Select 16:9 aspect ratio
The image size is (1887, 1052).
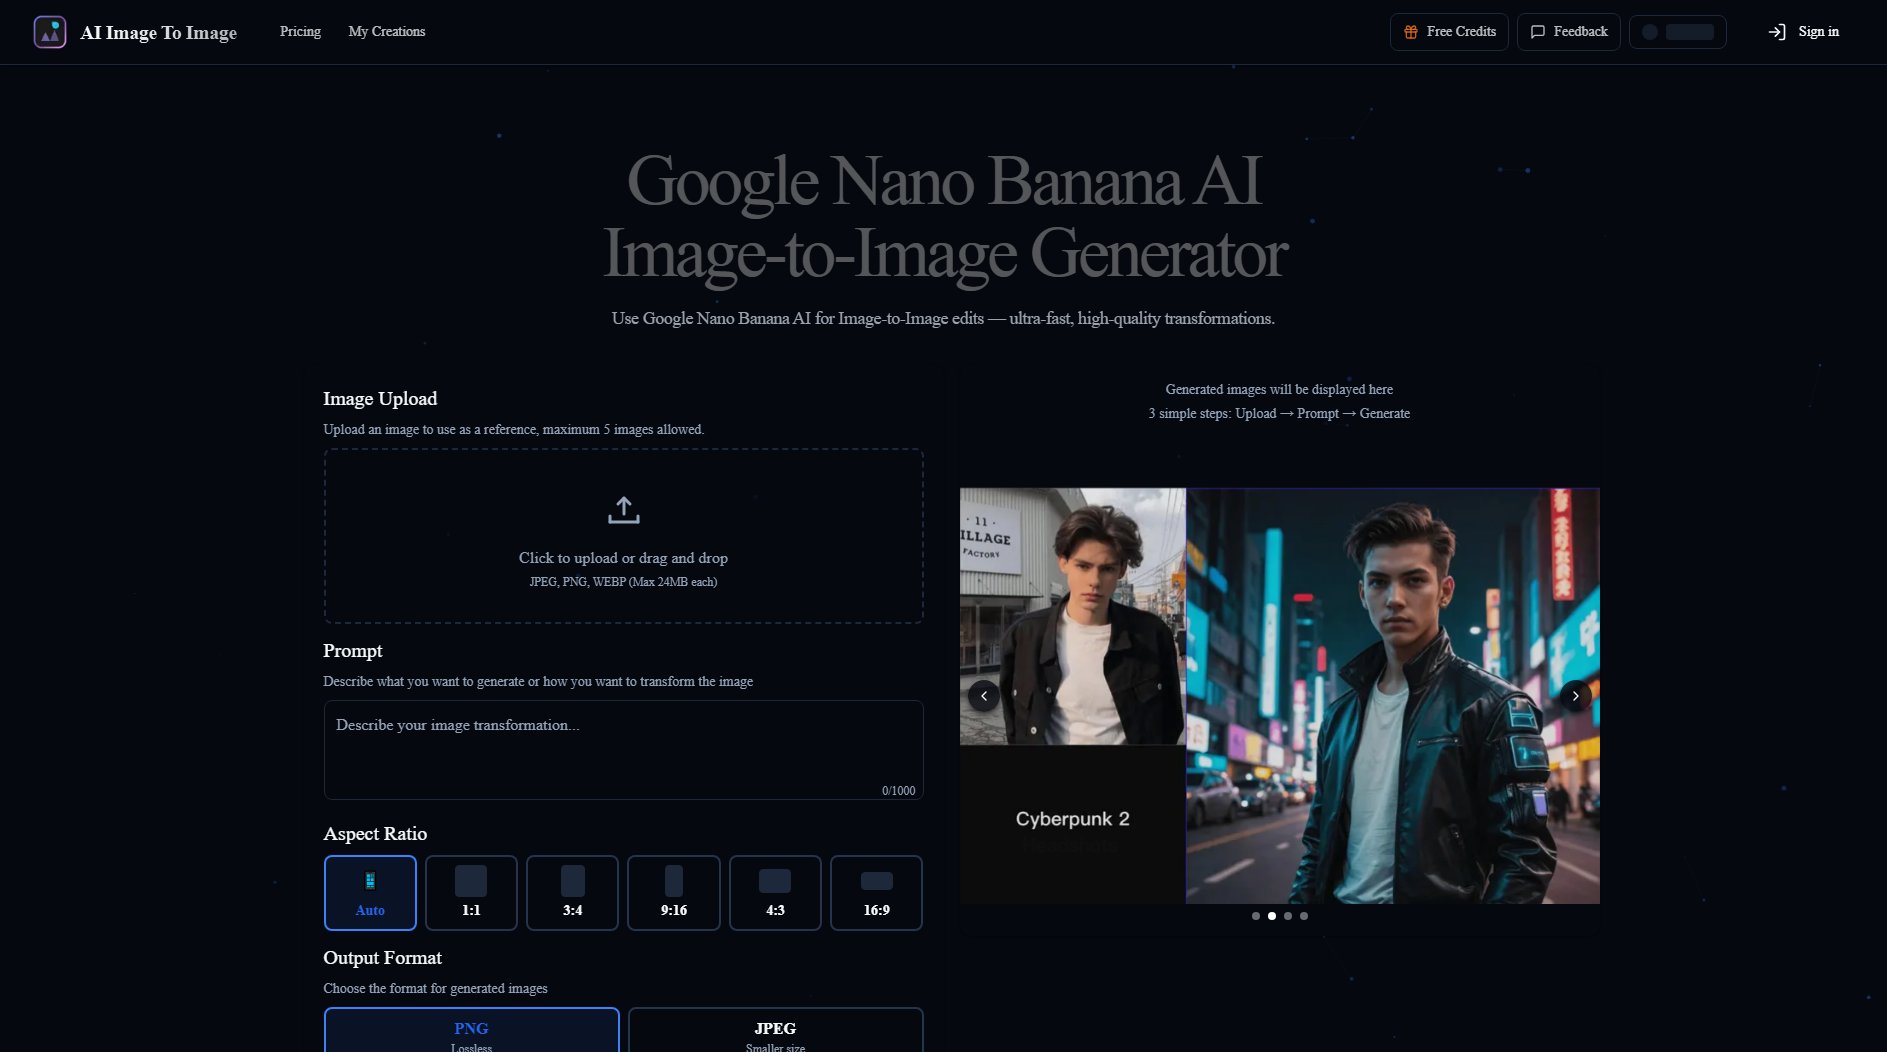(x=876, y=893)
